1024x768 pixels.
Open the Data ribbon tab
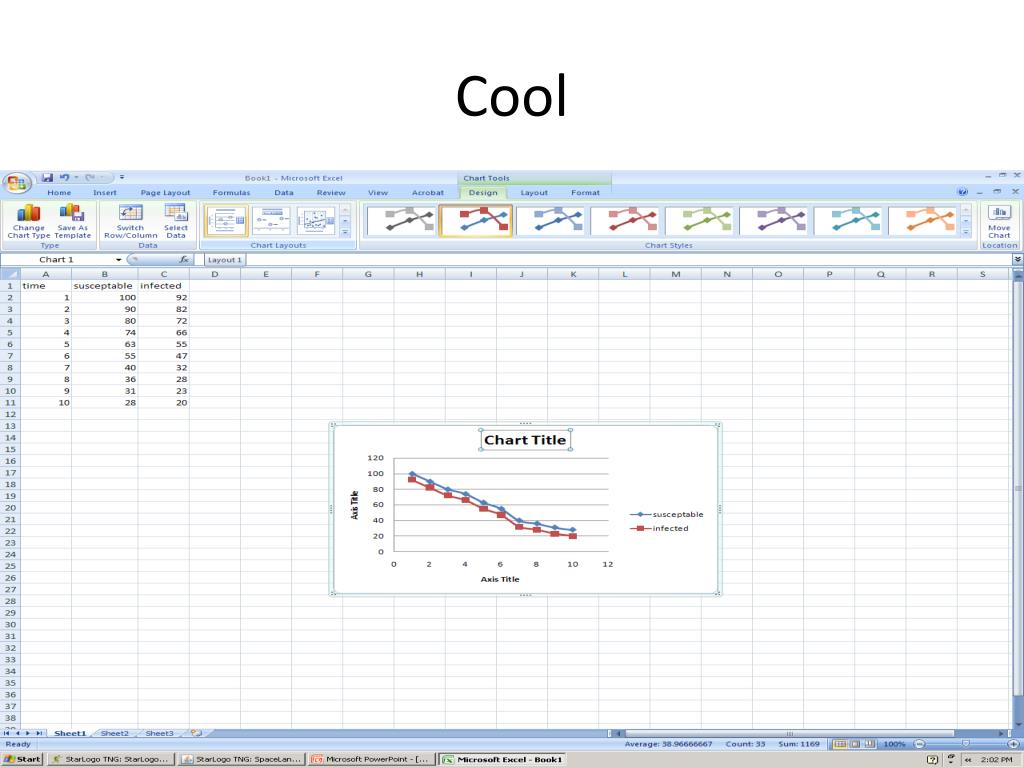pos(283,193)
